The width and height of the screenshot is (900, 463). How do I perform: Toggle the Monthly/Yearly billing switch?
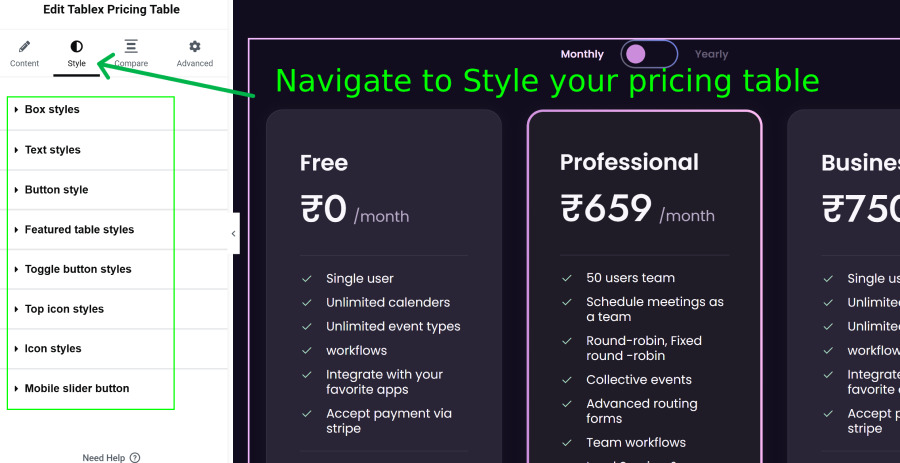(x=649, y=55)
